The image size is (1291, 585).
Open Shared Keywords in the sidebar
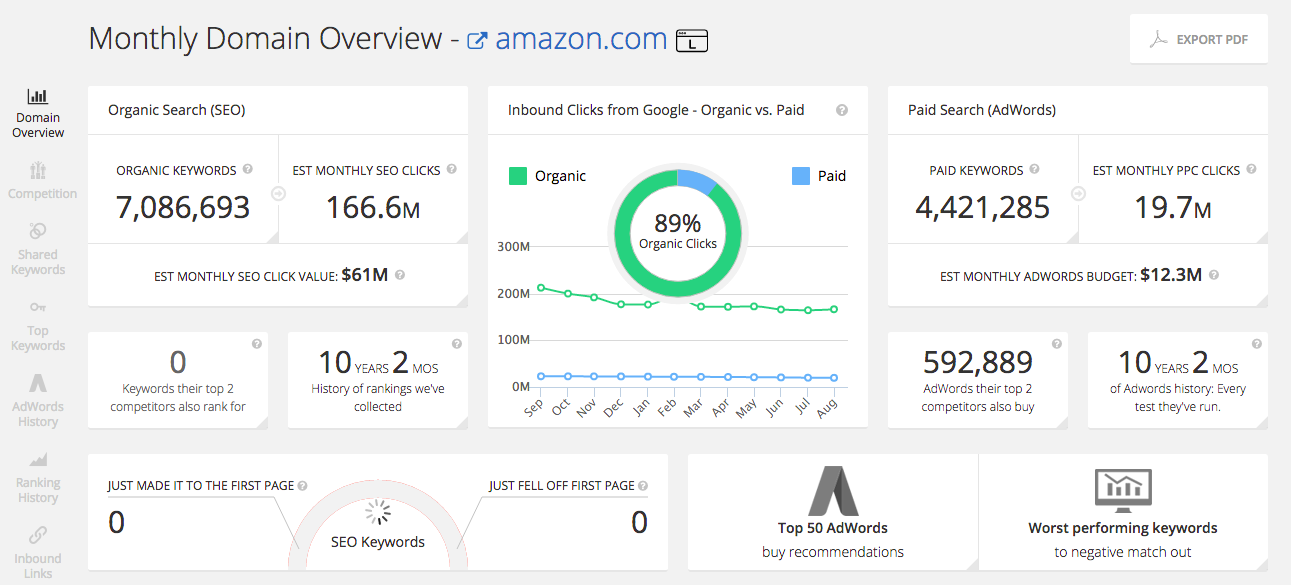pyautogui.click(x=37, y=248)
